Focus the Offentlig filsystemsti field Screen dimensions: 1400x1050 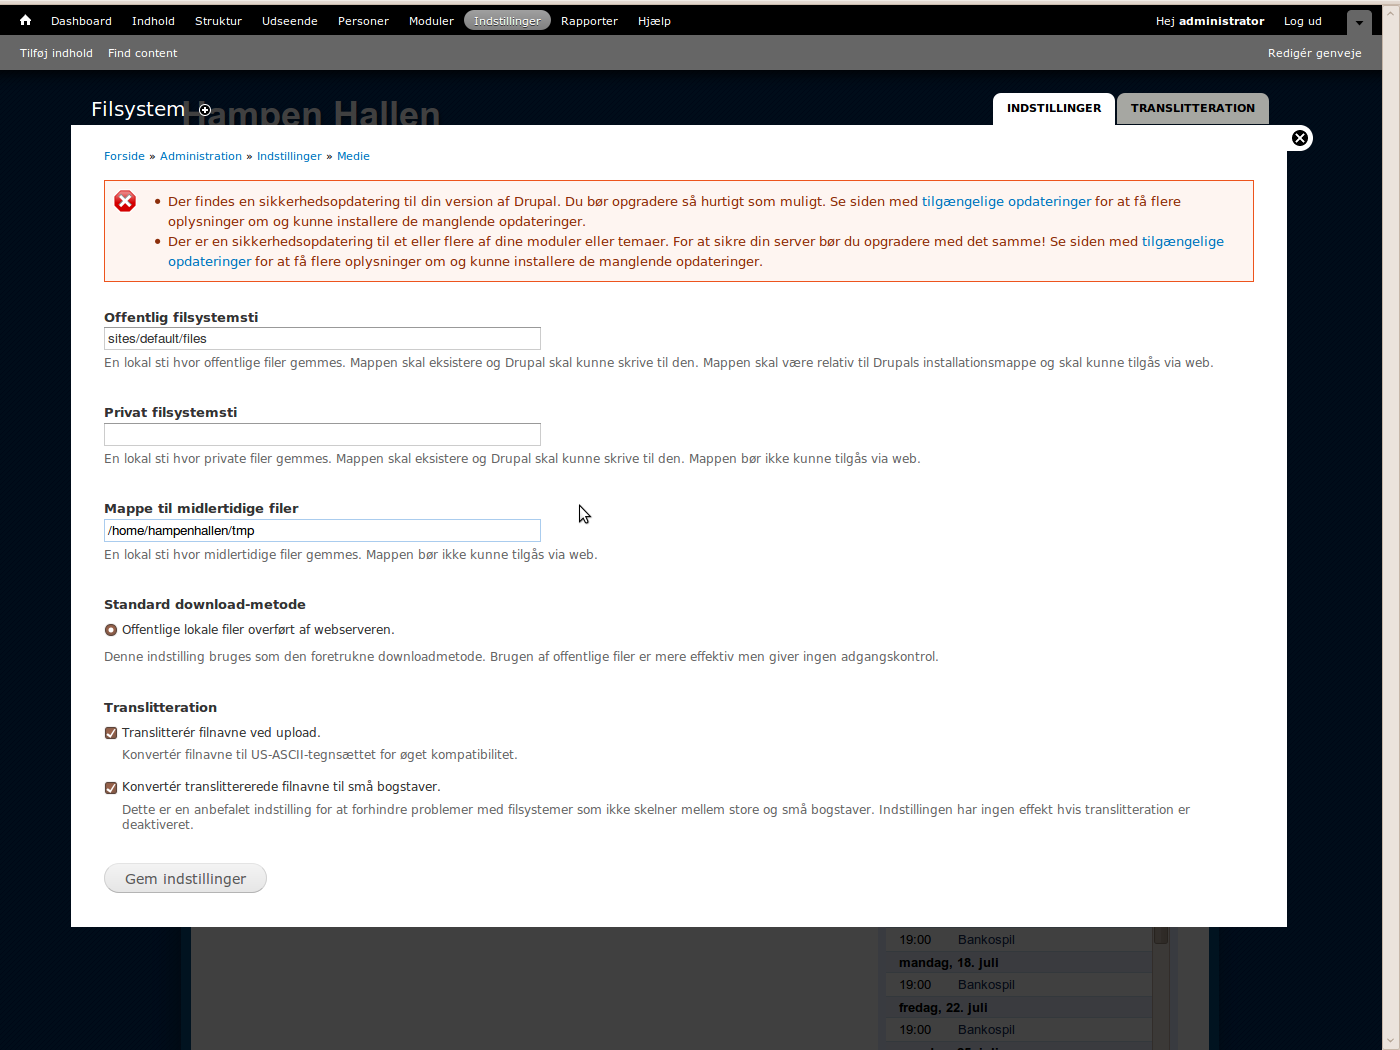pyautogui.click(x=322, y=339)
